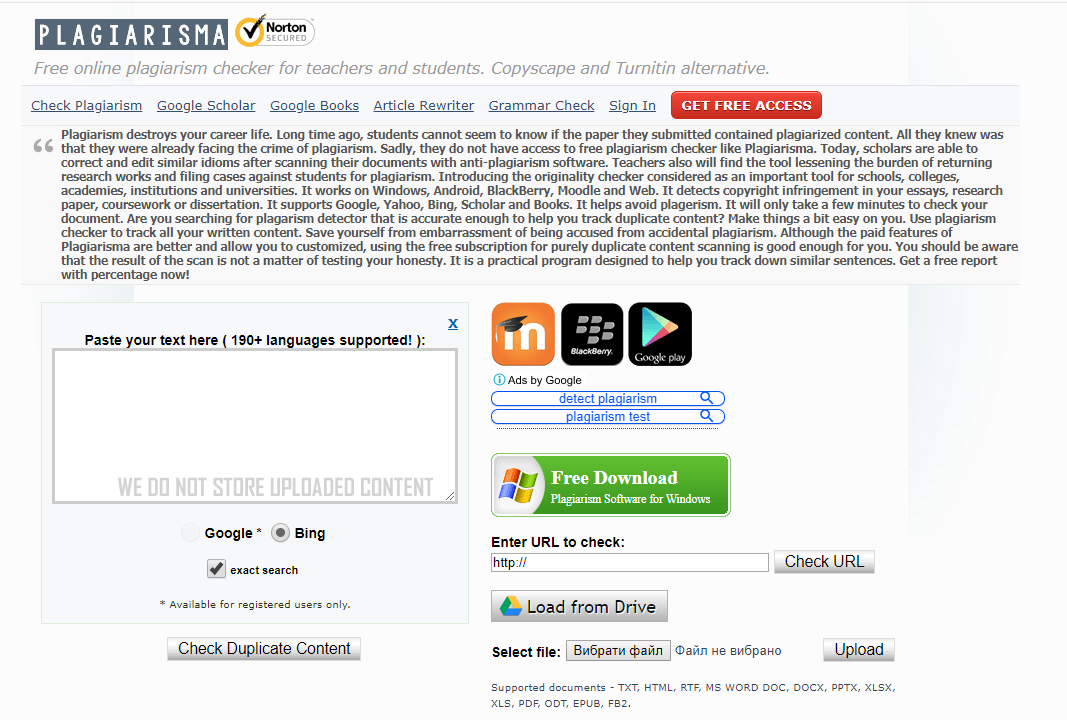Open Google Books menu link
Viewport: 1067px width, 720px height.
314,105
